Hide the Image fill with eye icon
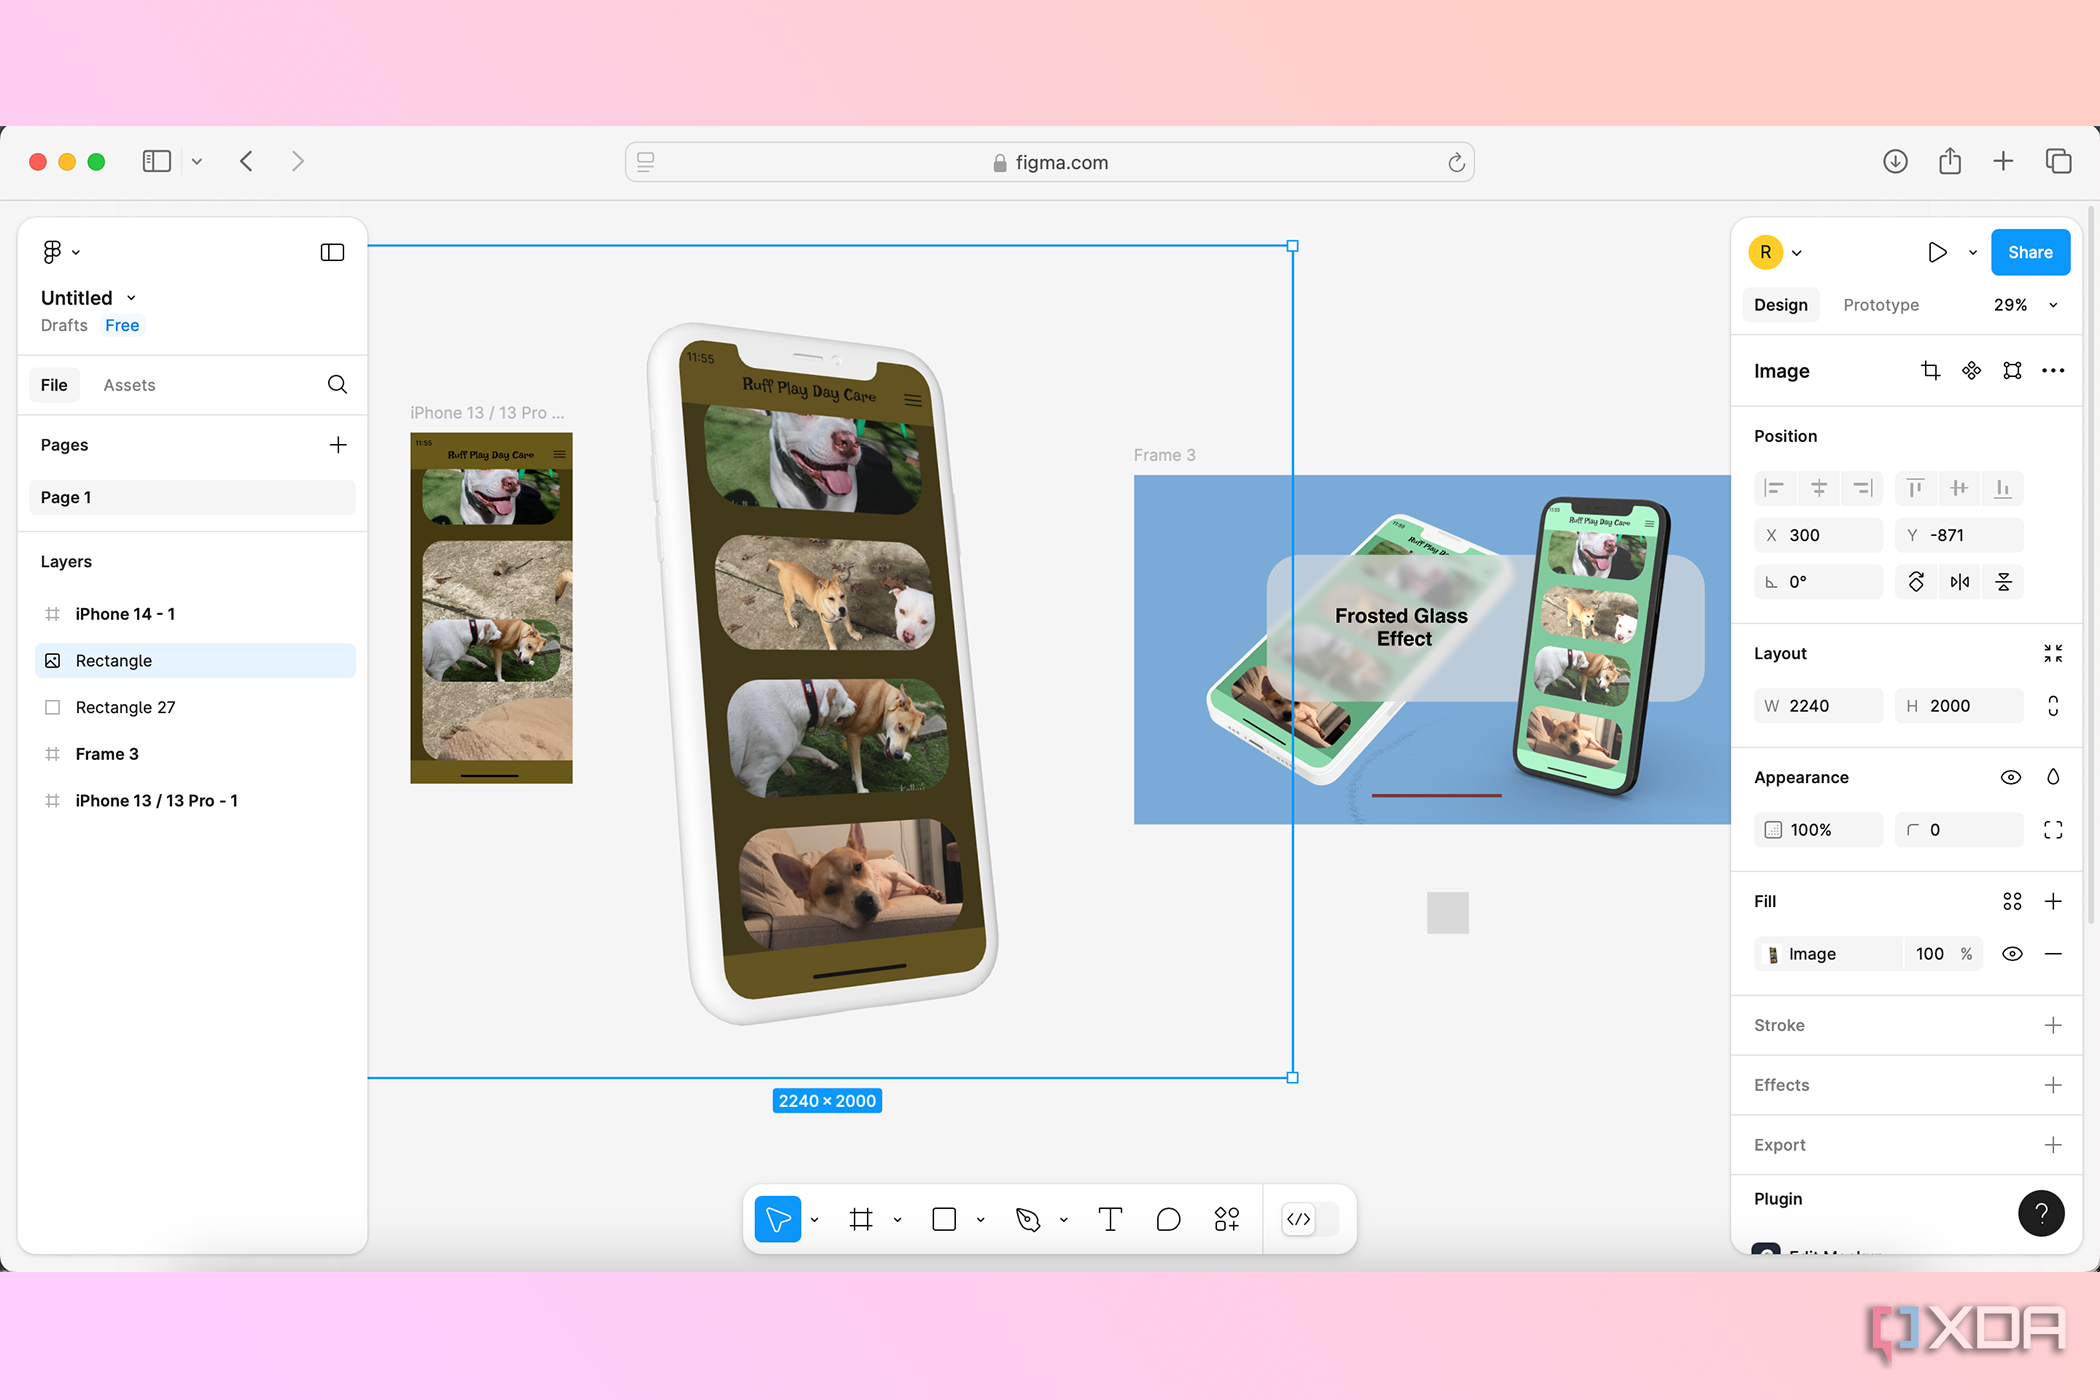 click(2012, 954)
